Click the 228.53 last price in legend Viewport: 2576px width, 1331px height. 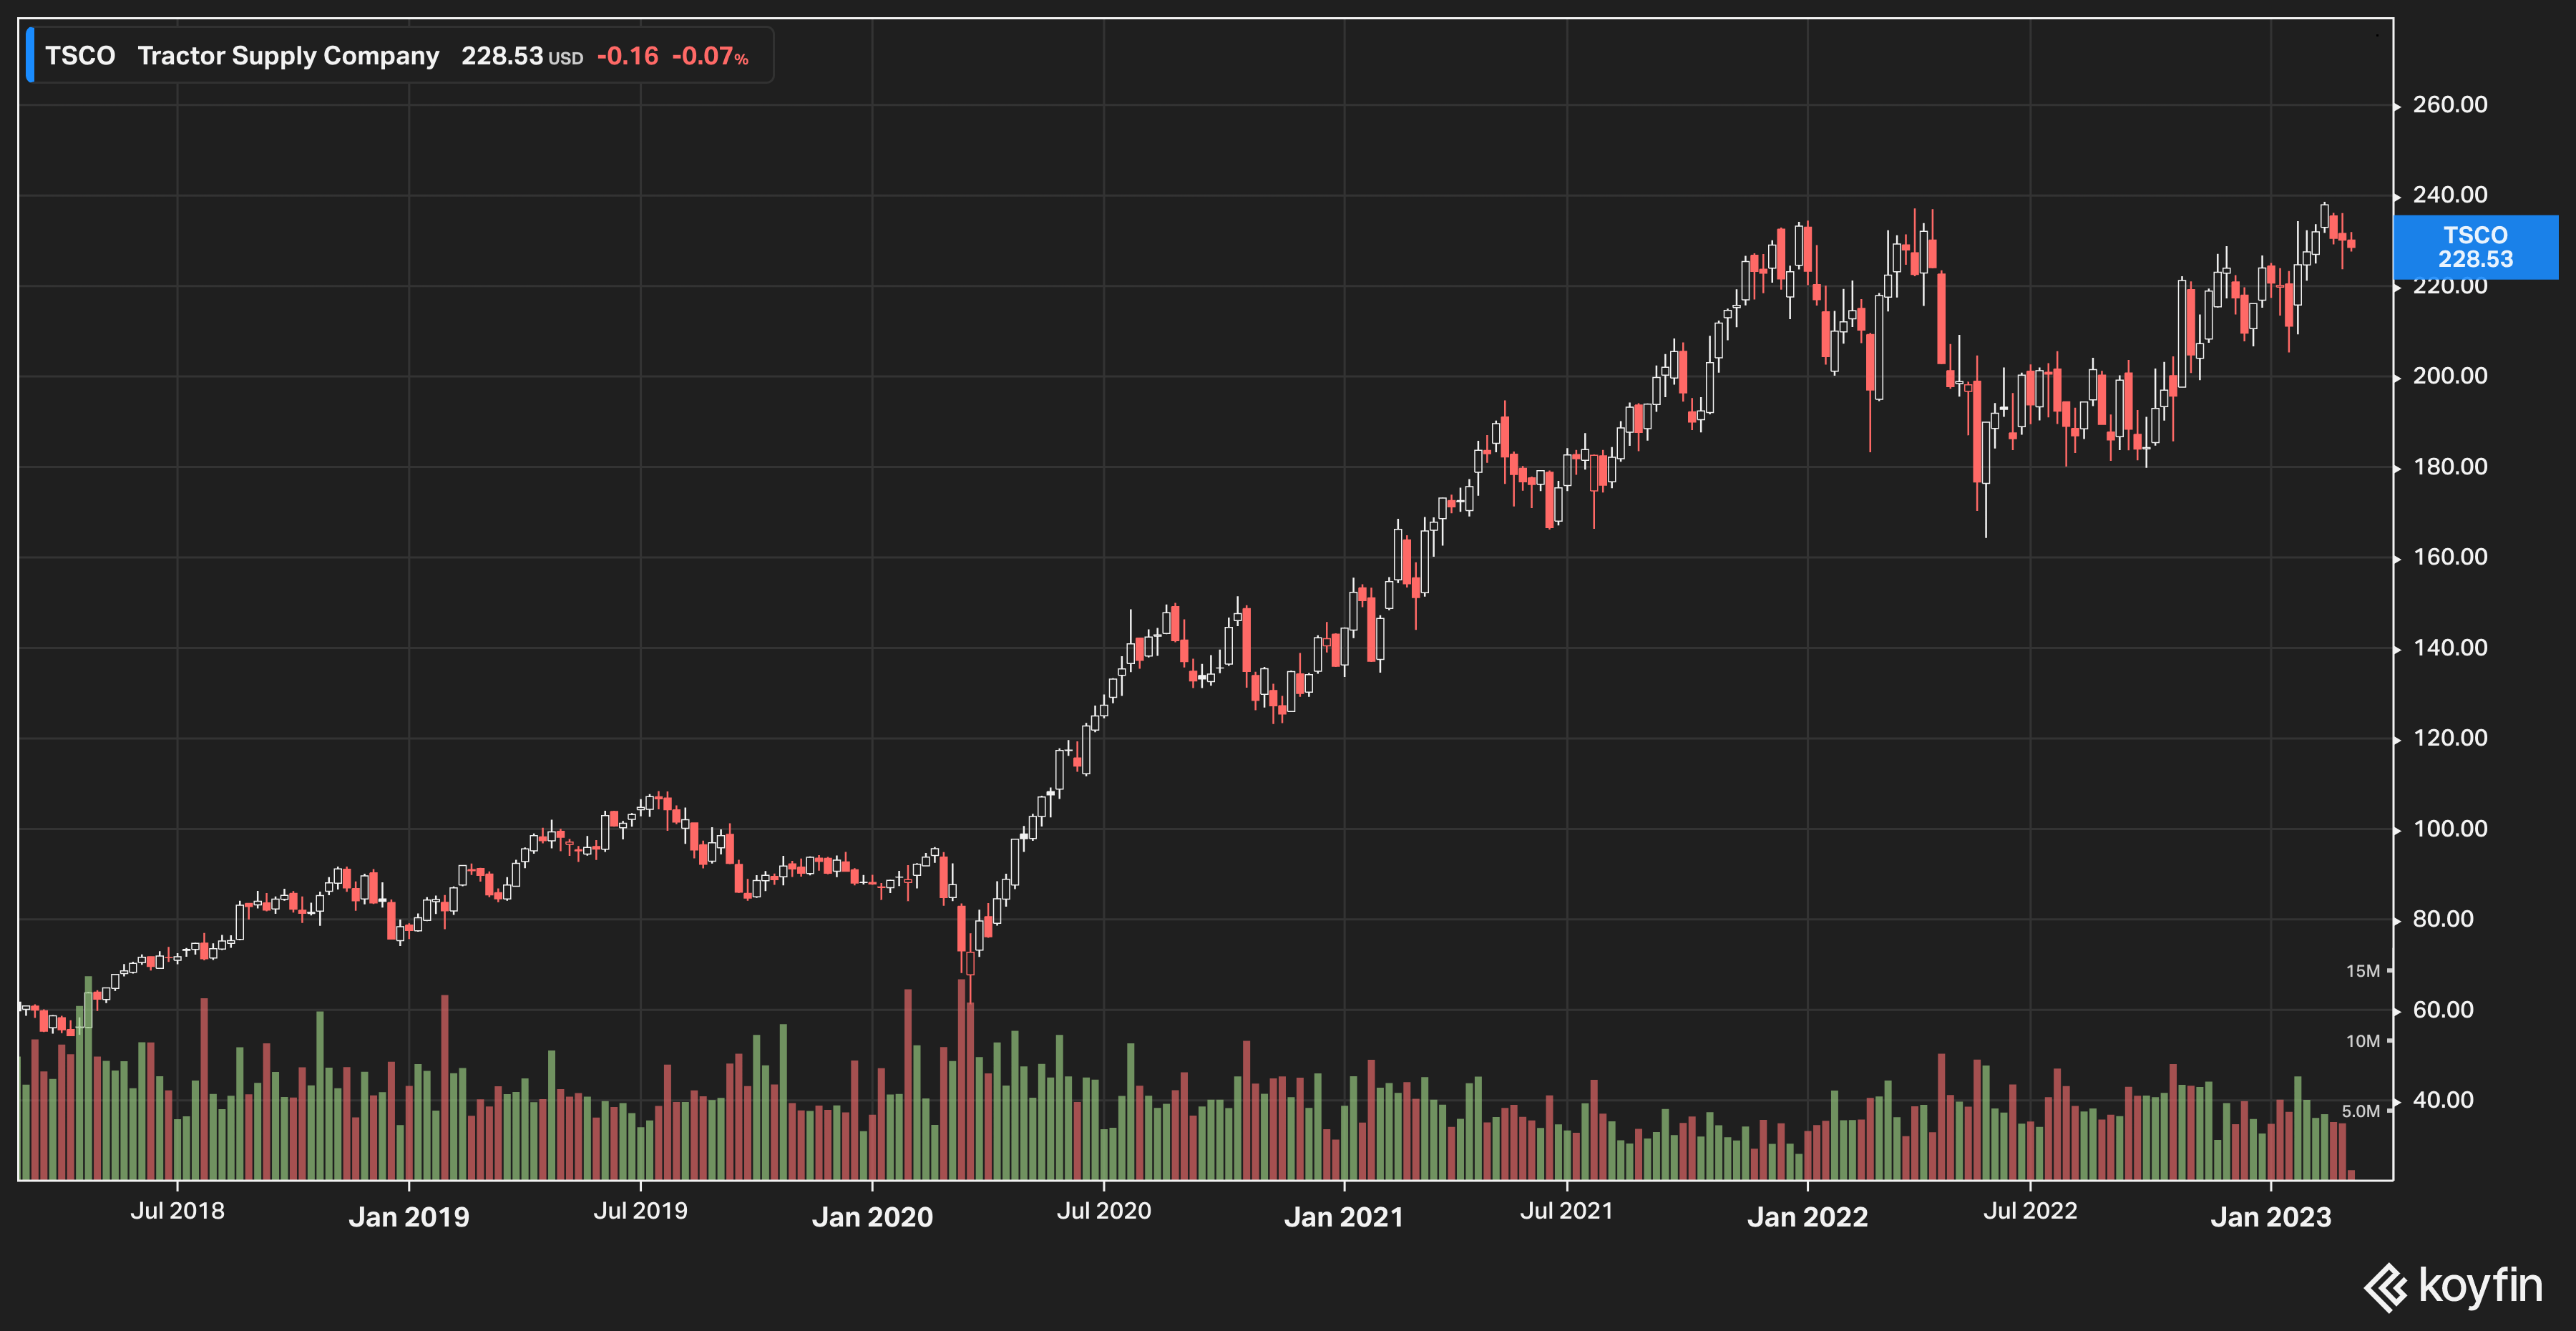[502, 56]
